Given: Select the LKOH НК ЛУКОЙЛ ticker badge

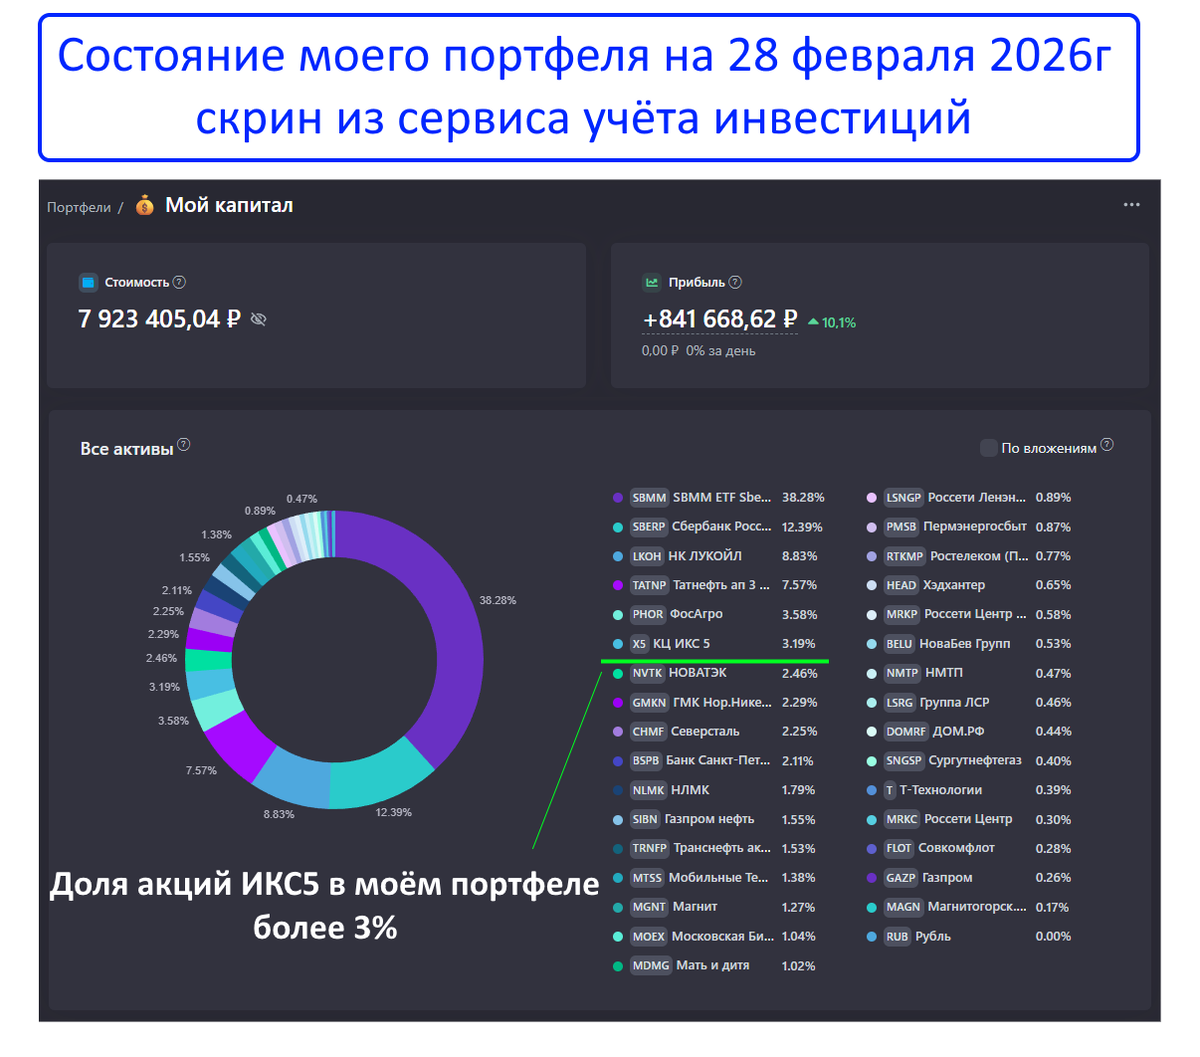Looking at the screenshot, I should [x=647, y=555].
